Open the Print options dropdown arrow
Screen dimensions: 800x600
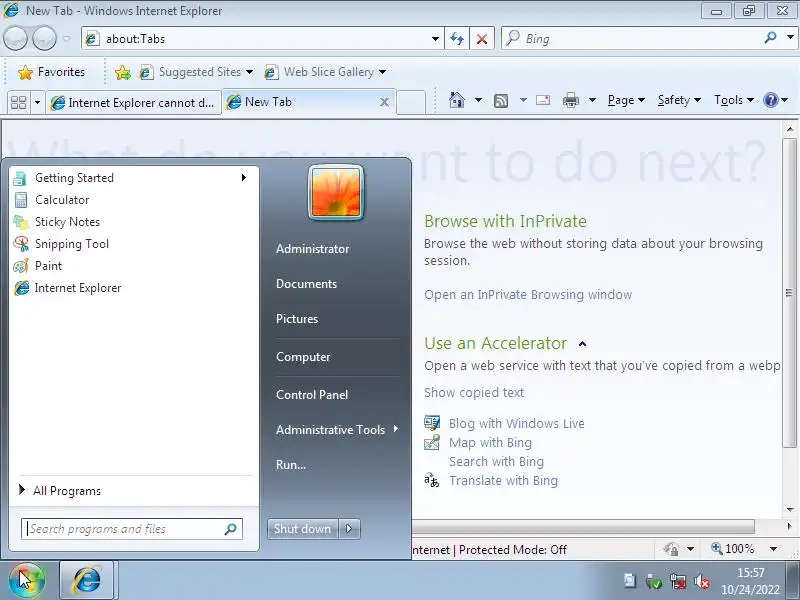click(592, 100)
